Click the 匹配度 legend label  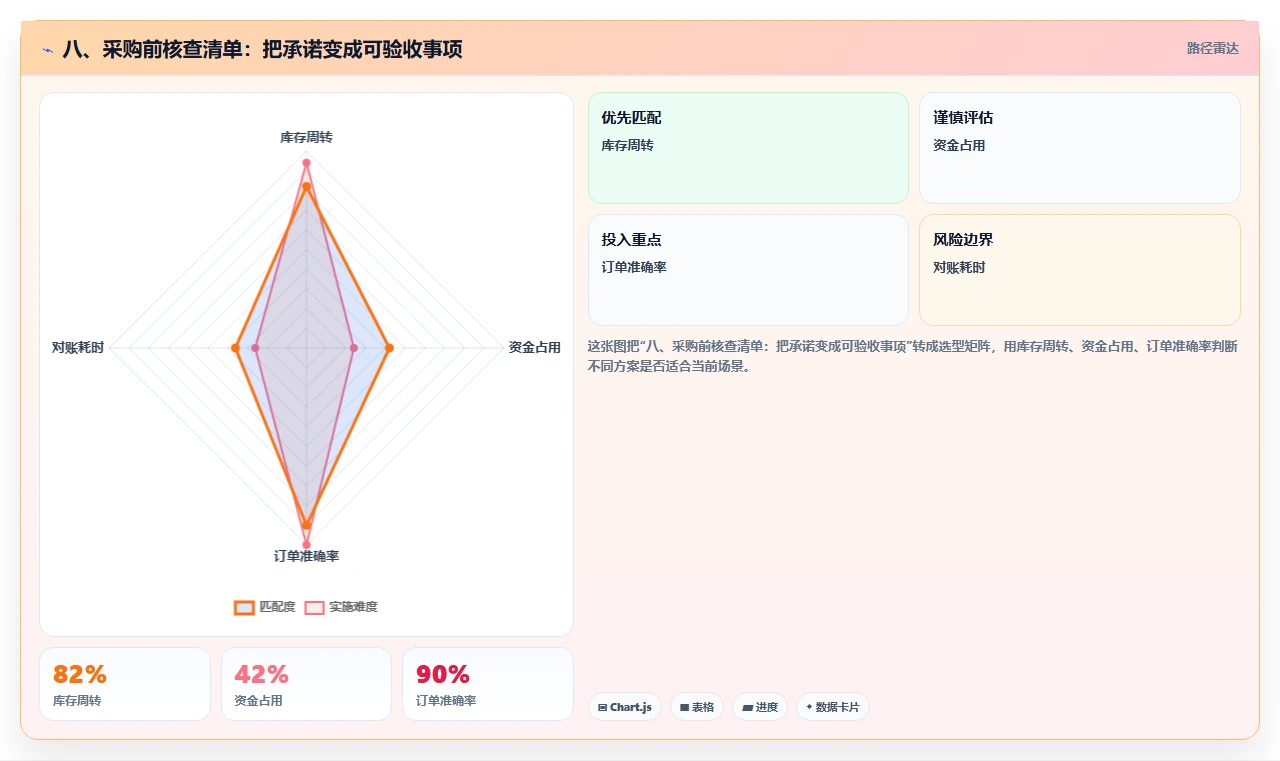277,607
